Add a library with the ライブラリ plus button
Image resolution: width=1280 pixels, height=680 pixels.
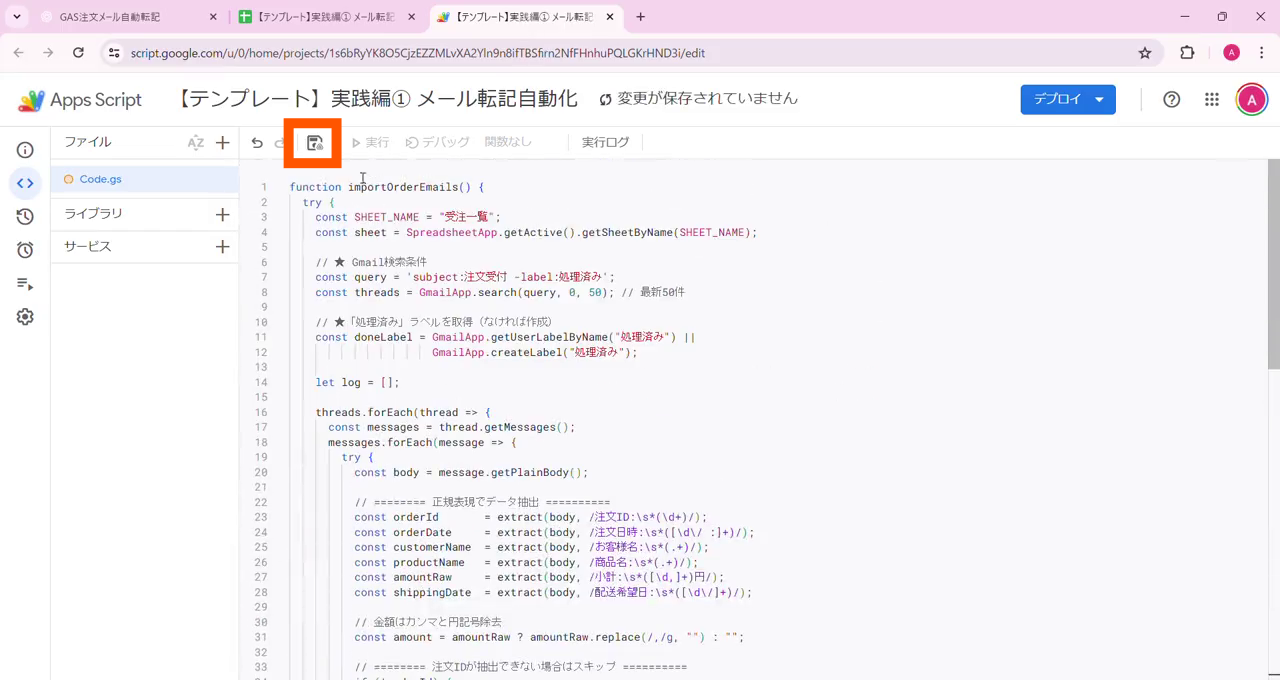point(222,212)
